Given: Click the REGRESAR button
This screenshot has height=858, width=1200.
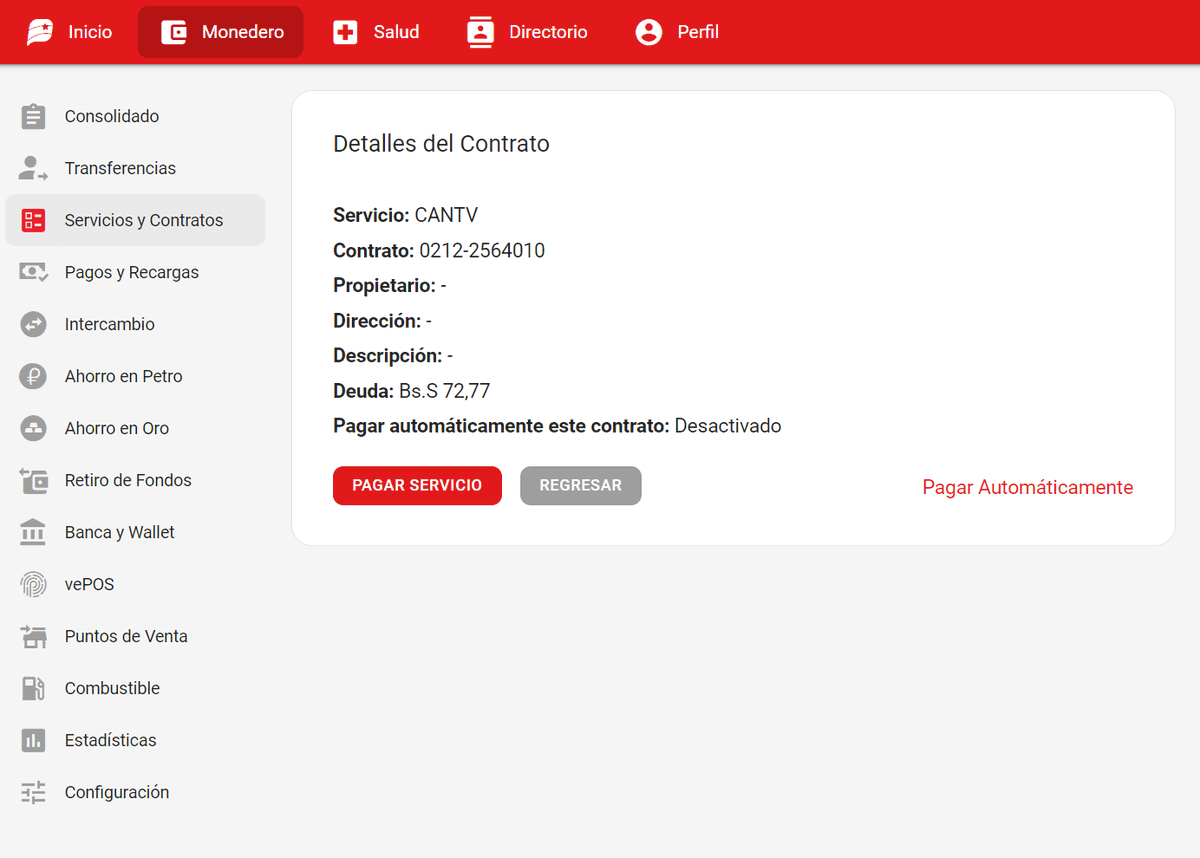Looking at the screenshot, I should coord(581,486).
